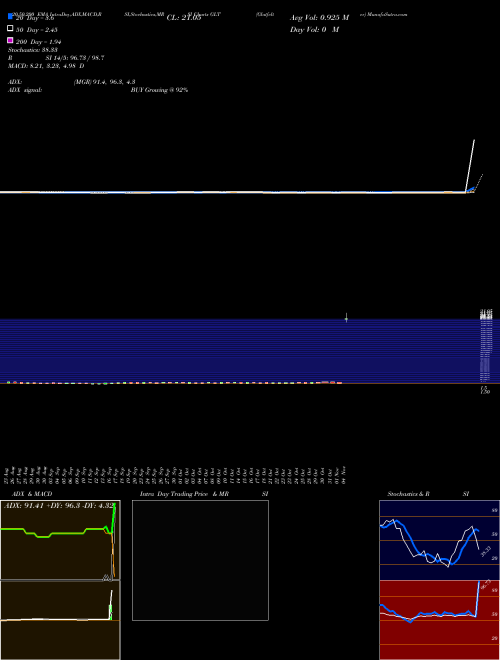
Task: Open the MACD chart below the ADX chart
Action: tap(60, 620)
